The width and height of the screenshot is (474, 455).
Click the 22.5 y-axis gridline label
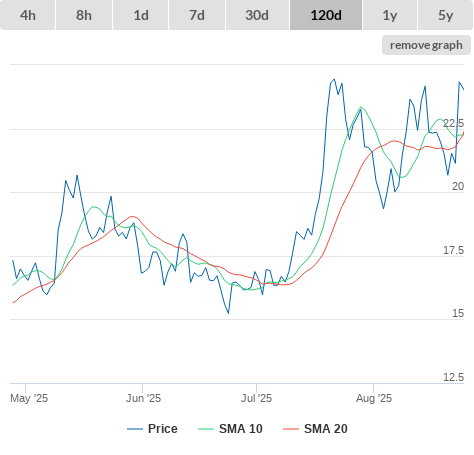[453, 123]
